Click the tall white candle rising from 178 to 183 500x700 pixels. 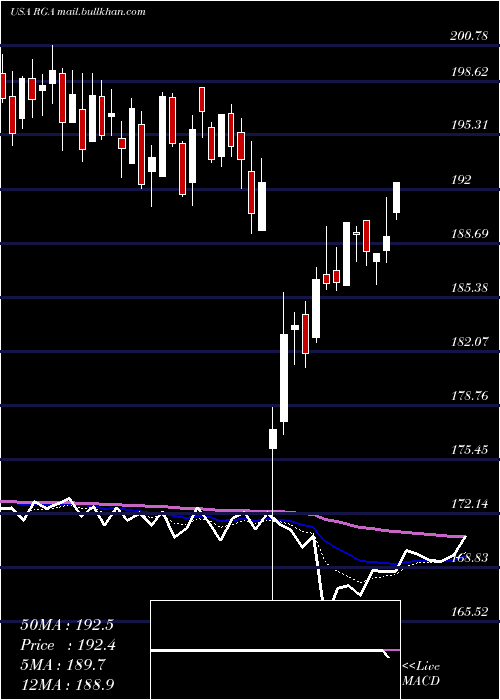tap(283, 378)
